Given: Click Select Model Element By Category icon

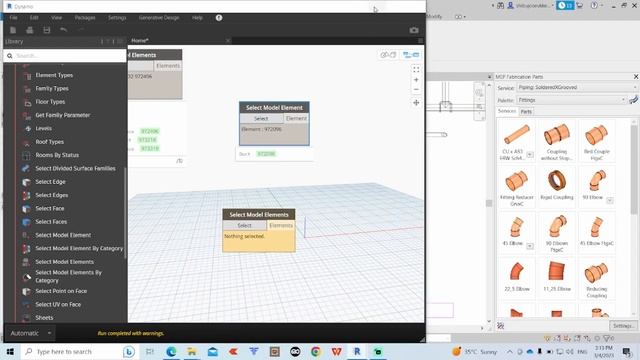Looking at the screenshot, I should pyautogui.click(x=26, y=248).
